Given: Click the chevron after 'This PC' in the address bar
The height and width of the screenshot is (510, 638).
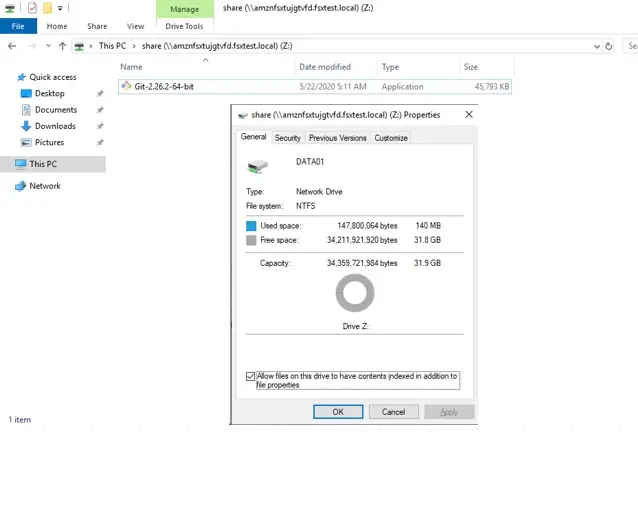Looking at the screenshot, I should pyautogui.click(x=134, y=46).
